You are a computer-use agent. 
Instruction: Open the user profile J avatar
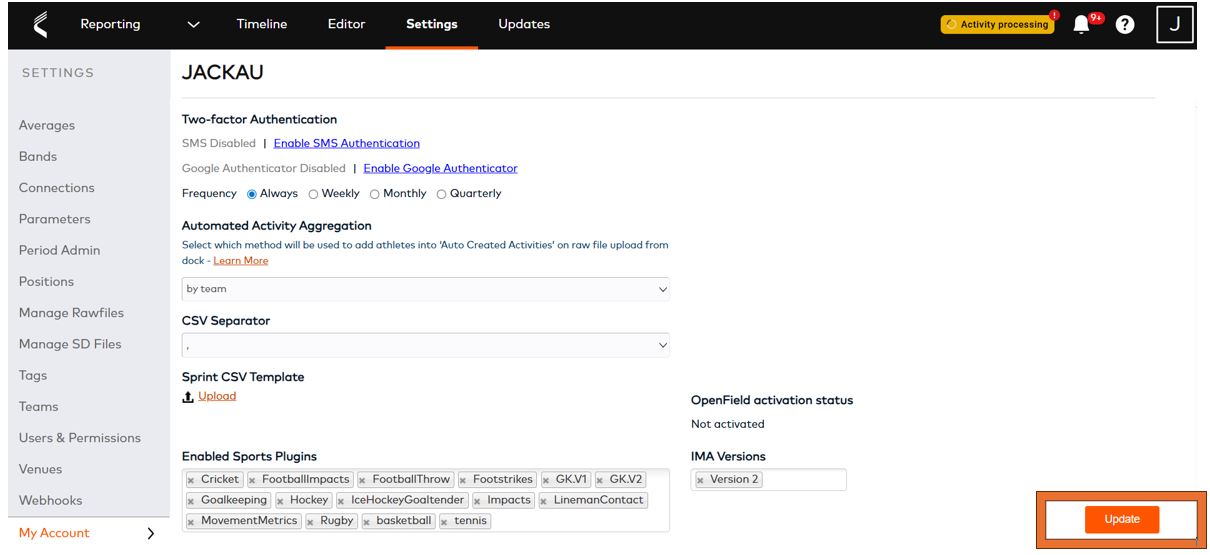point(1175,24)
